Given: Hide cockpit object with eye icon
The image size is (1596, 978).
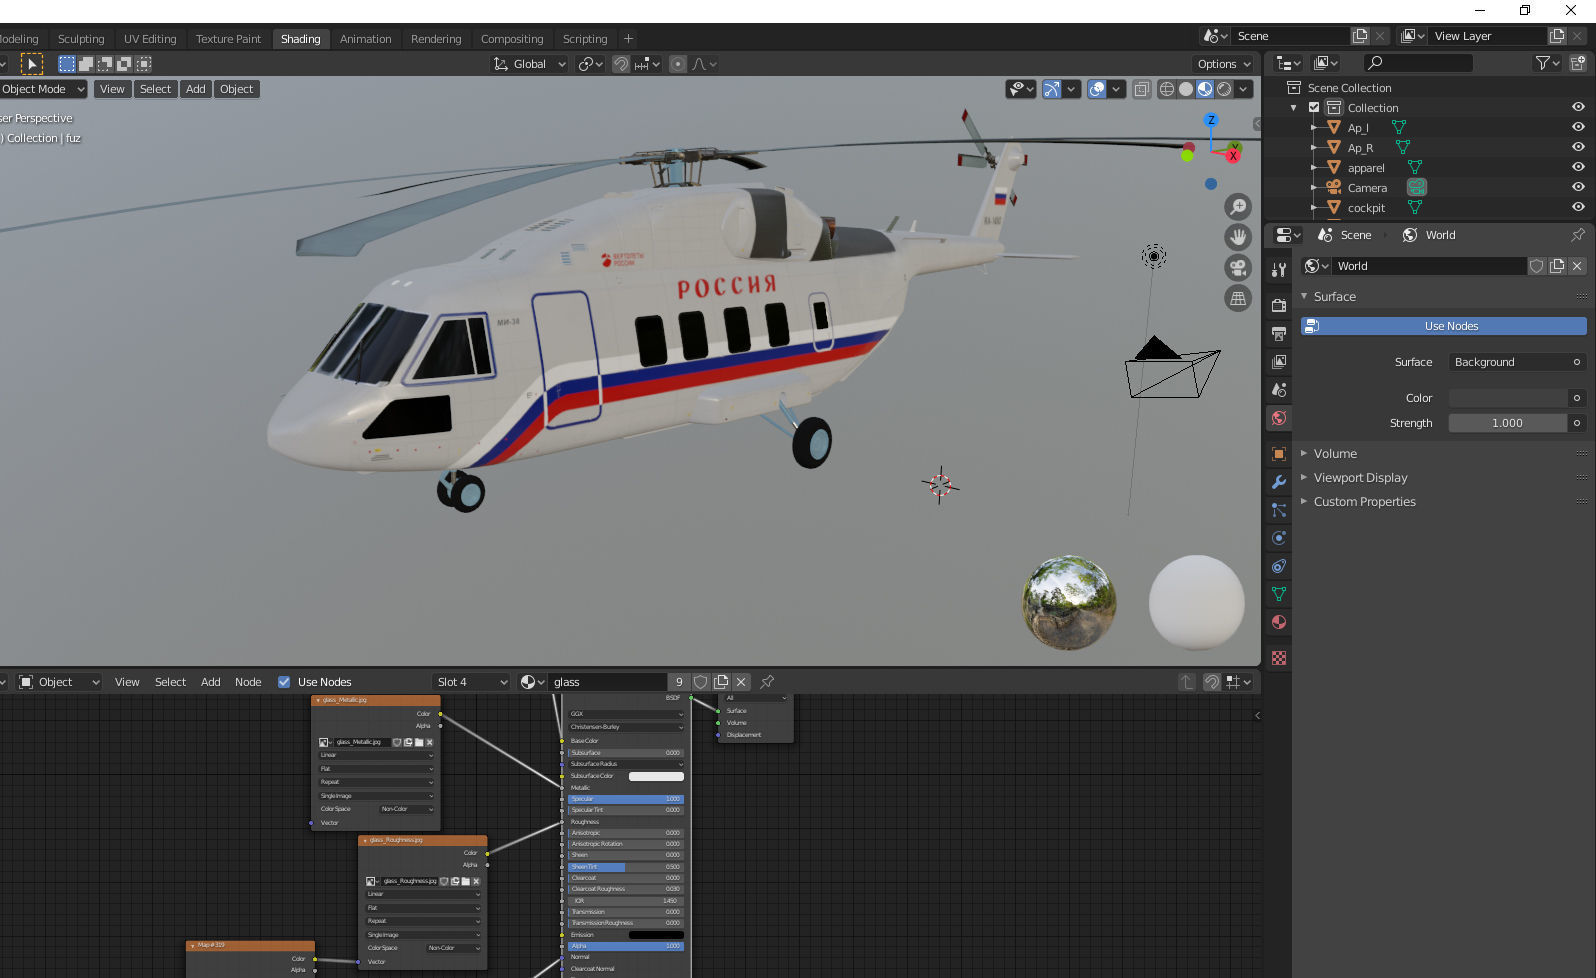Looking at the screenshot, I should [1578, 207].
